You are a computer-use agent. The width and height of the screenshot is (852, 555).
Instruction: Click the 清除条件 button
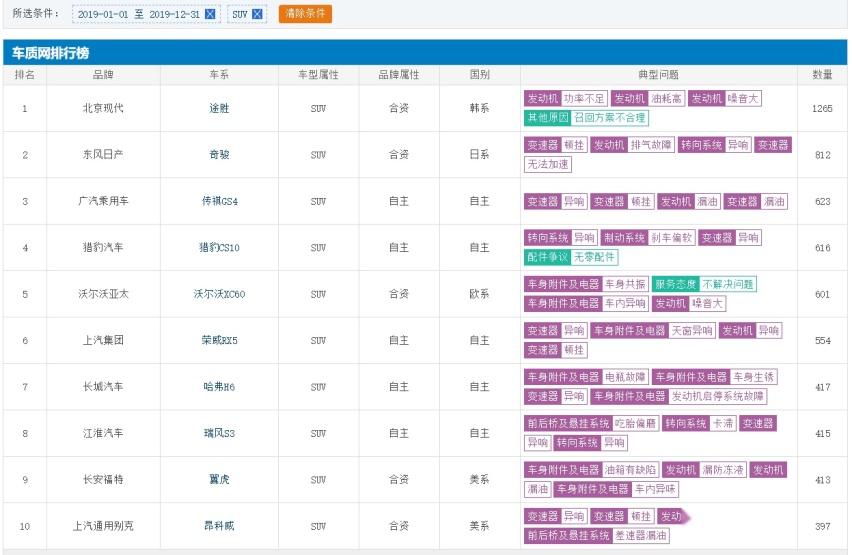(x=305, y=14)
